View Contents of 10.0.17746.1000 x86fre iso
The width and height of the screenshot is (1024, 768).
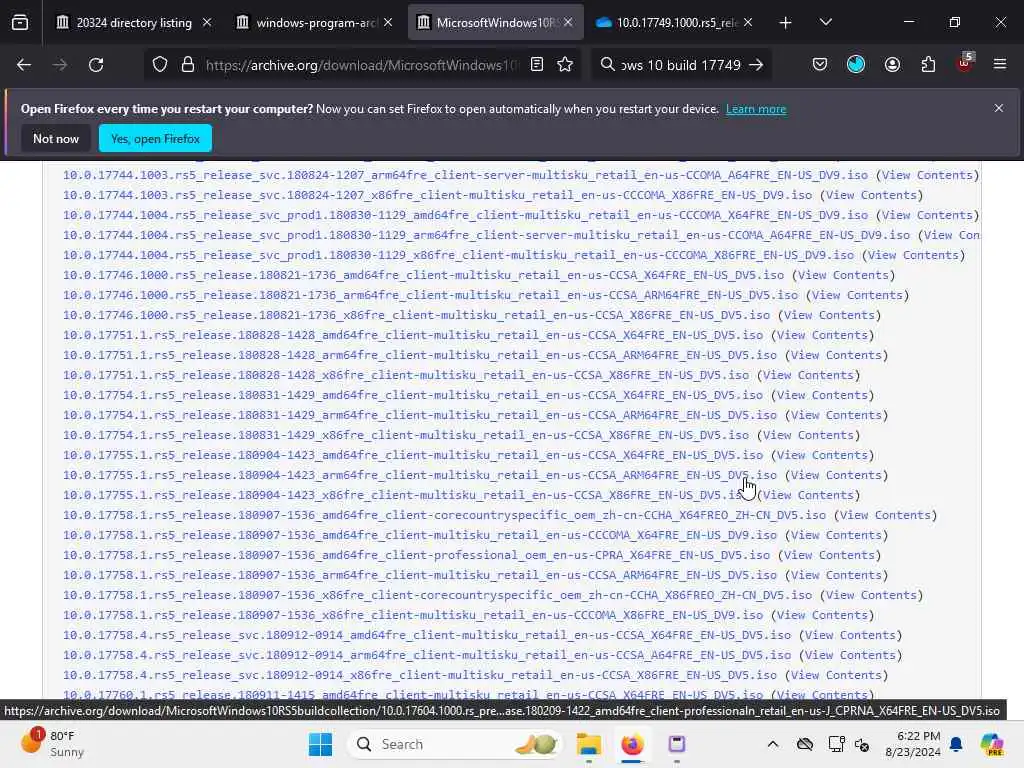tap(829, 315)
